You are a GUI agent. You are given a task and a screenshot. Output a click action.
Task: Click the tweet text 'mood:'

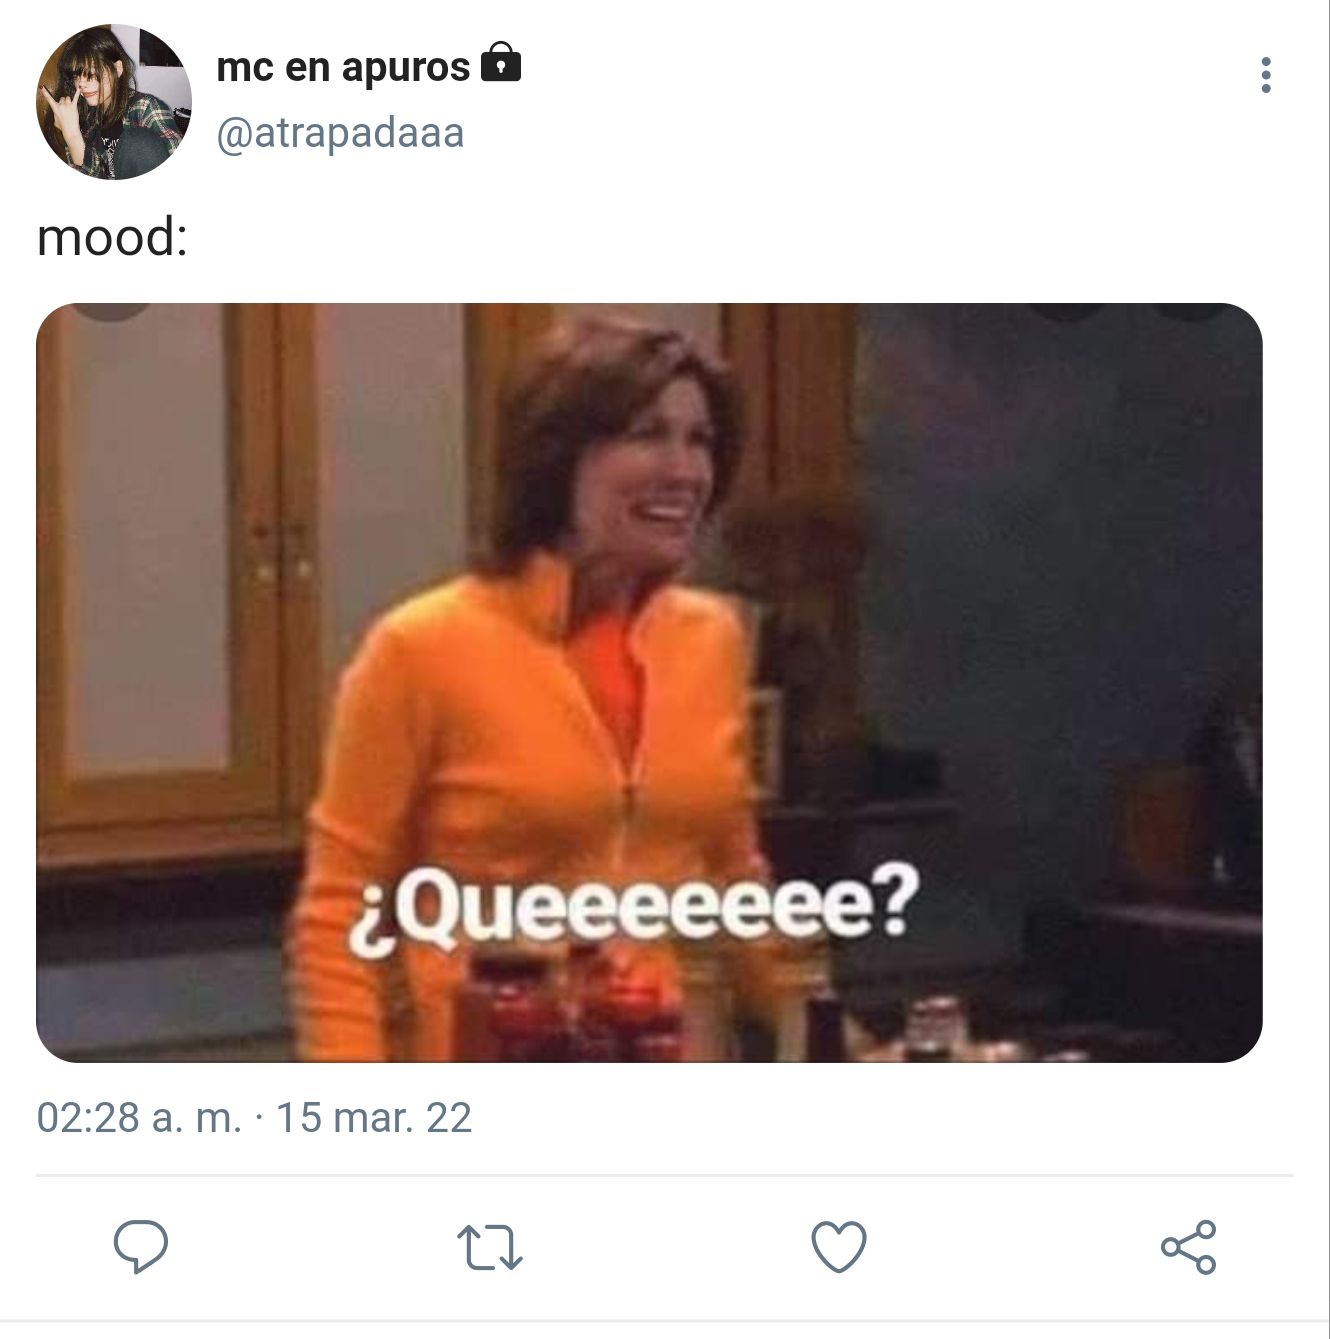tap(112, 238)
